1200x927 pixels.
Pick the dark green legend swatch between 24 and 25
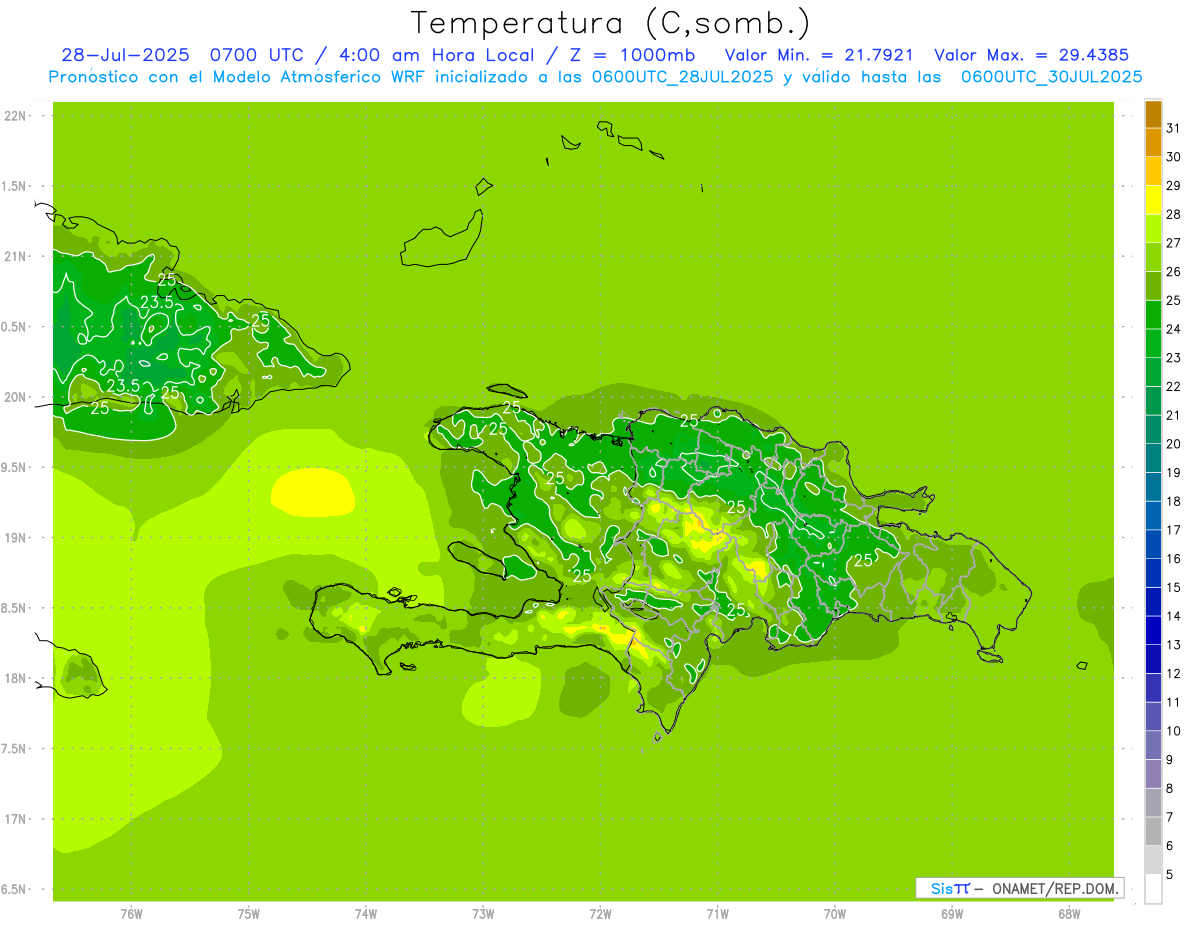coord(1153,315)
